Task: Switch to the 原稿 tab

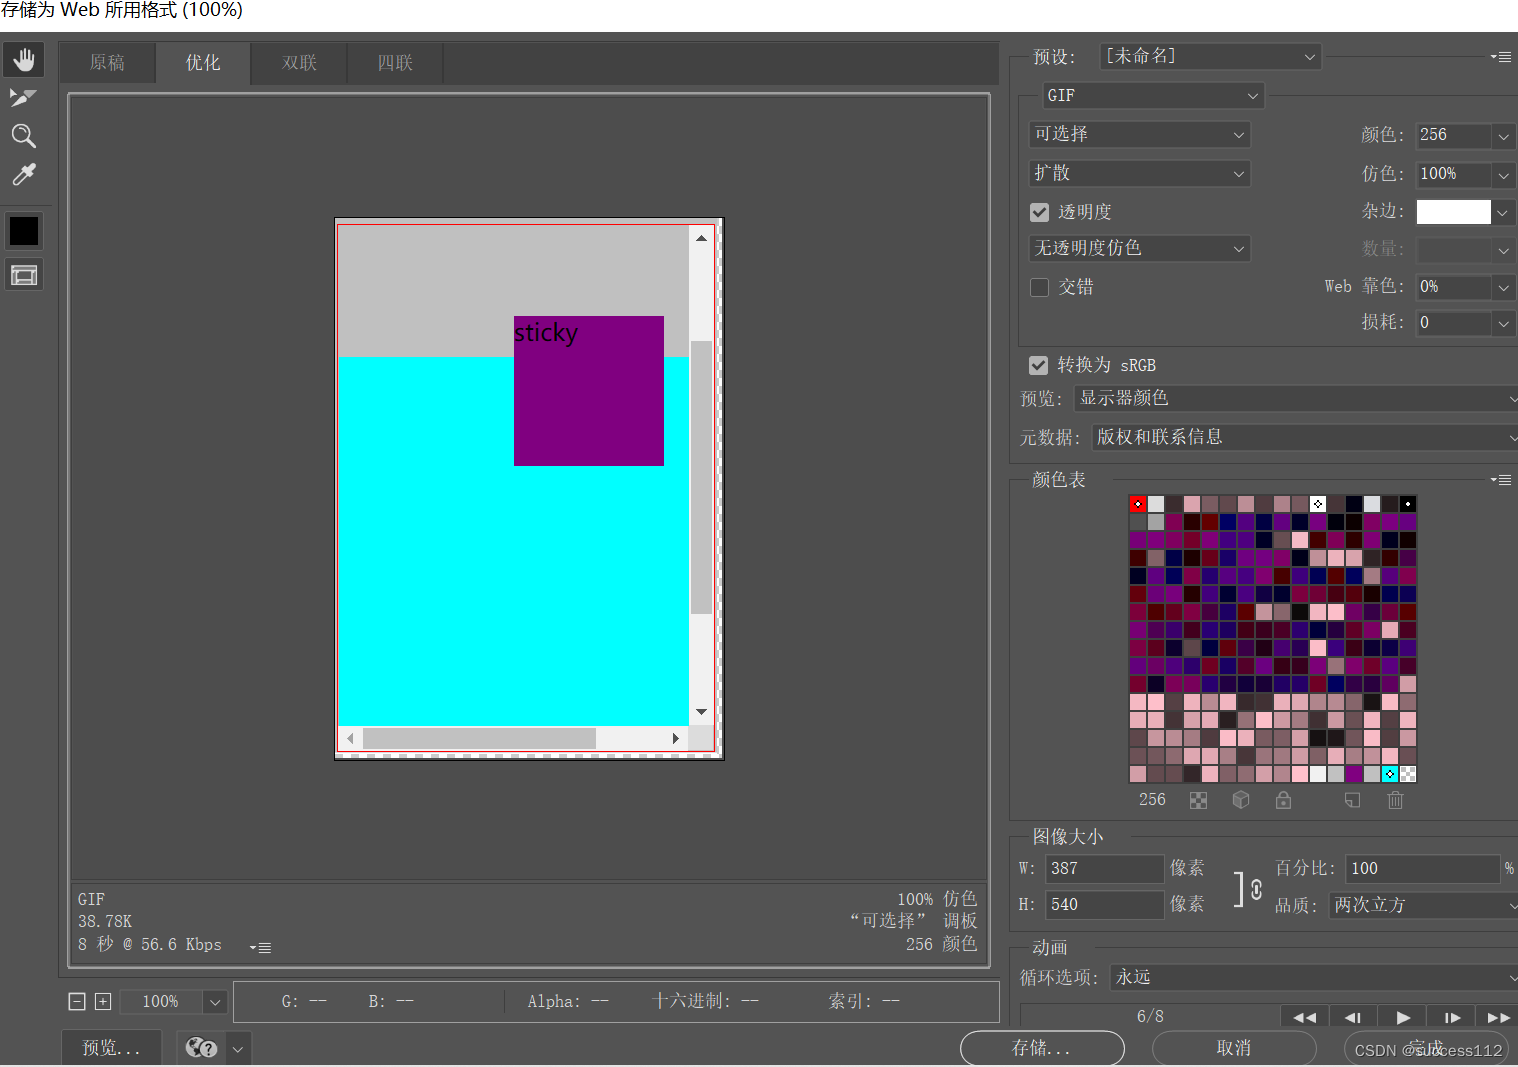Action: click(x=107, y=63)
